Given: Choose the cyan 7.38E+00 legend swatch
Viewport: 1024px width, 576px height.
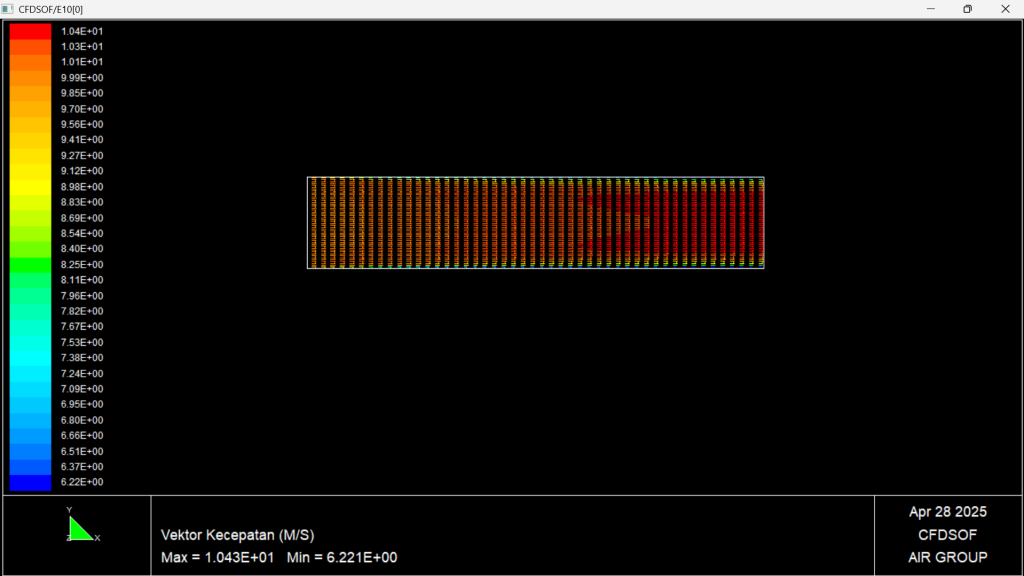Looking at the screenshot, I should click(30, 358).
